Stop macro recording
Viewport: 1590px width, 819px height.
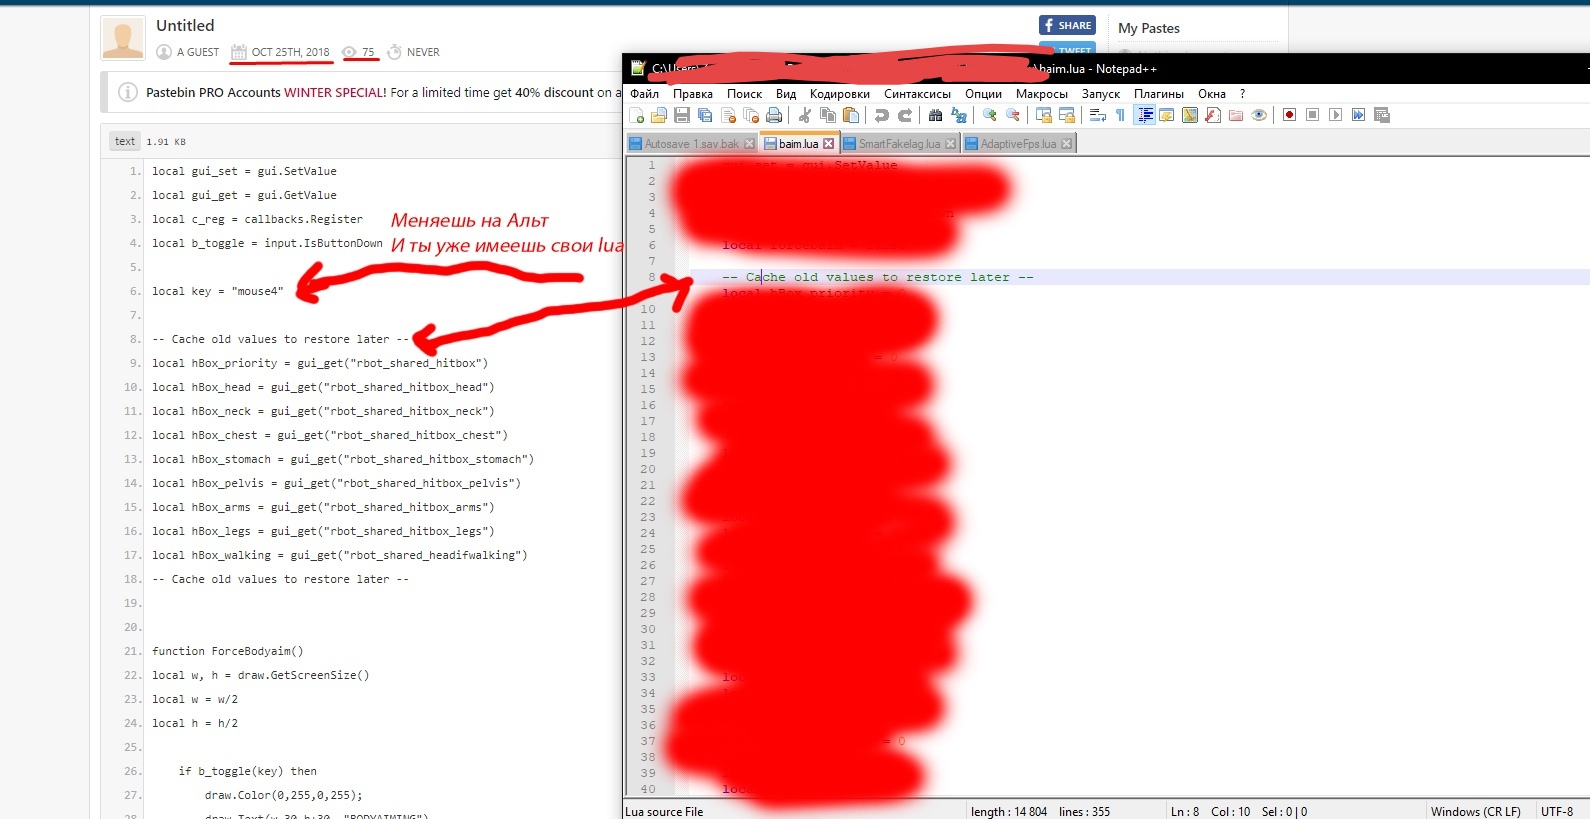pos(1313,115)
